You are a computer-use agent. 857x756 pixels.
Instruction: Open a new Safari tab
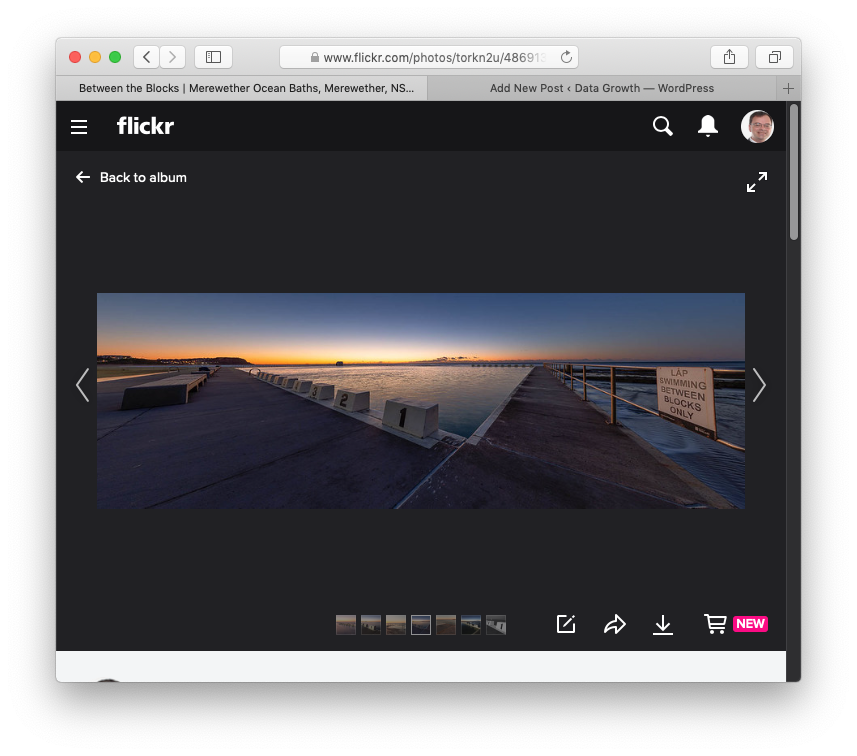(788, 89)
